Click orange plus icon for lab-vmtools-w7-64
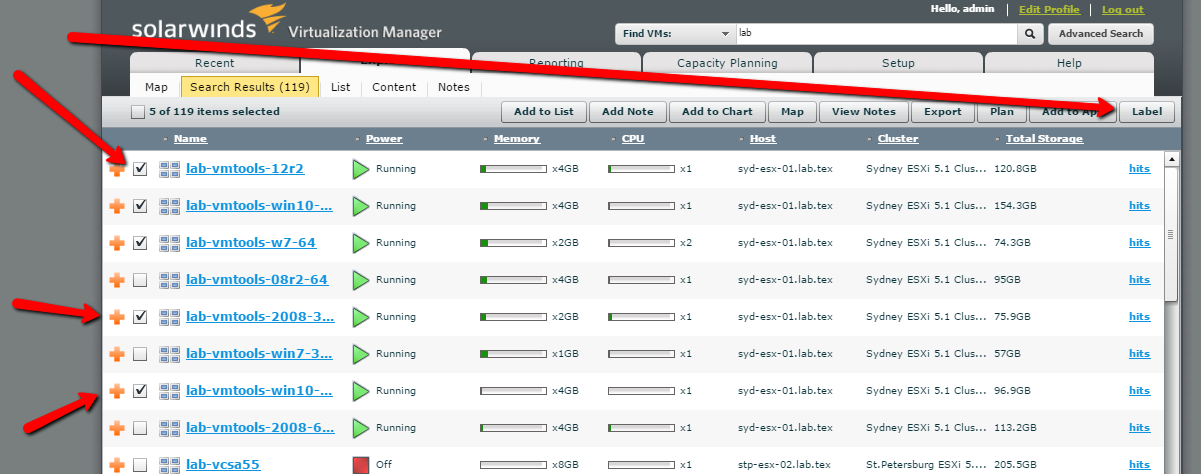 117,243
